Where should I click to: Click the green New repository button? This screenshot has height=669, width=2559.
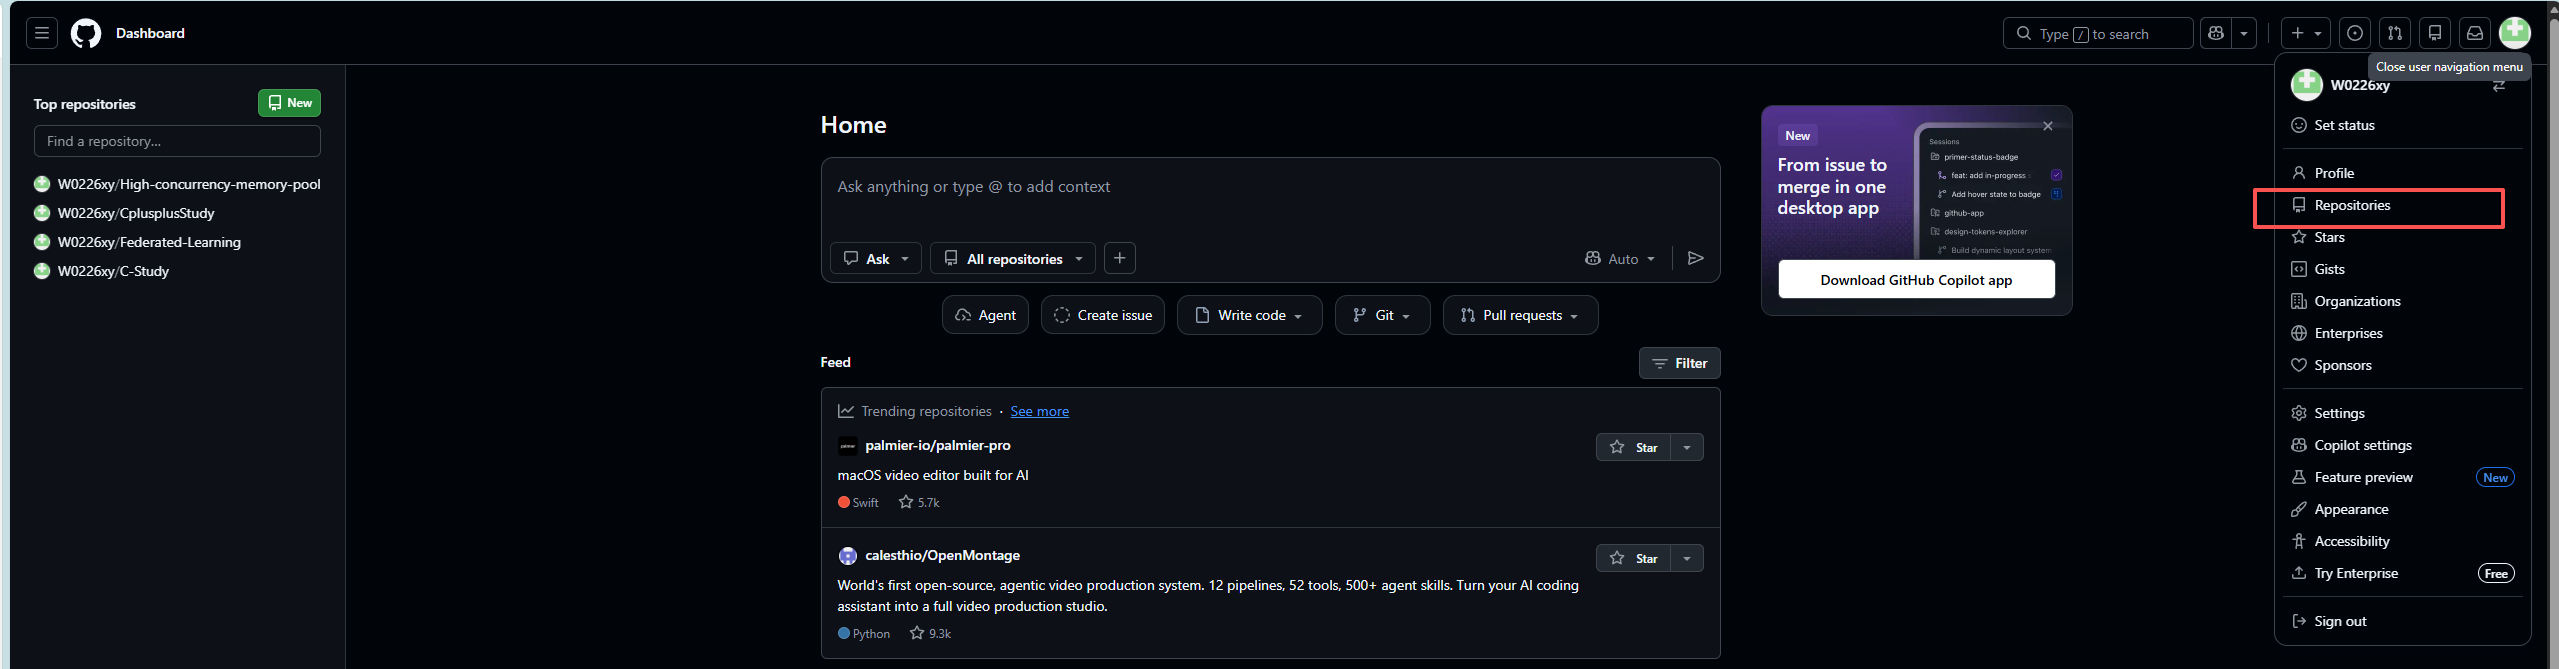[290, 103]
